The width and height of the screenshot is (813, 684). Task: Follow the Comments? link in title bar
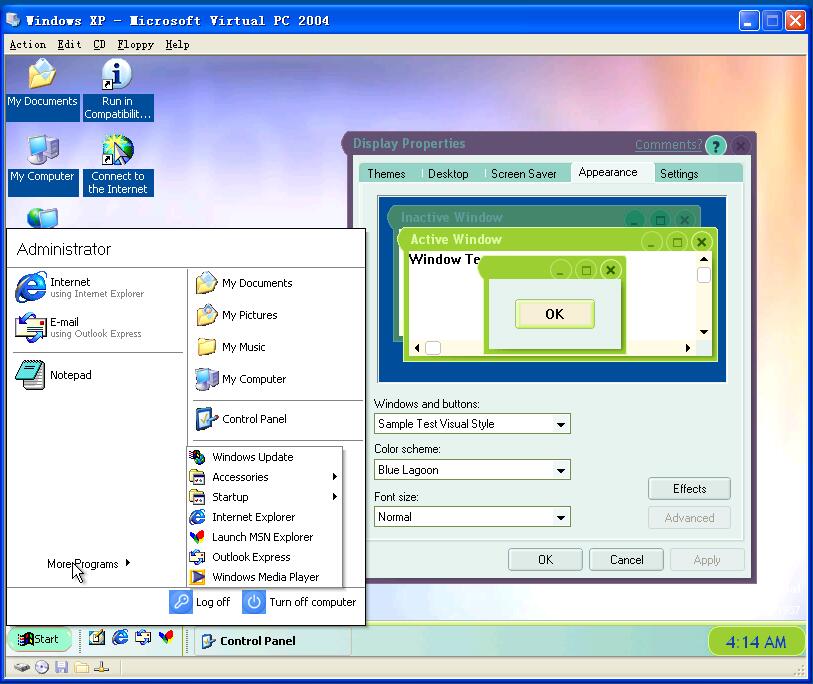coord(668,145)
